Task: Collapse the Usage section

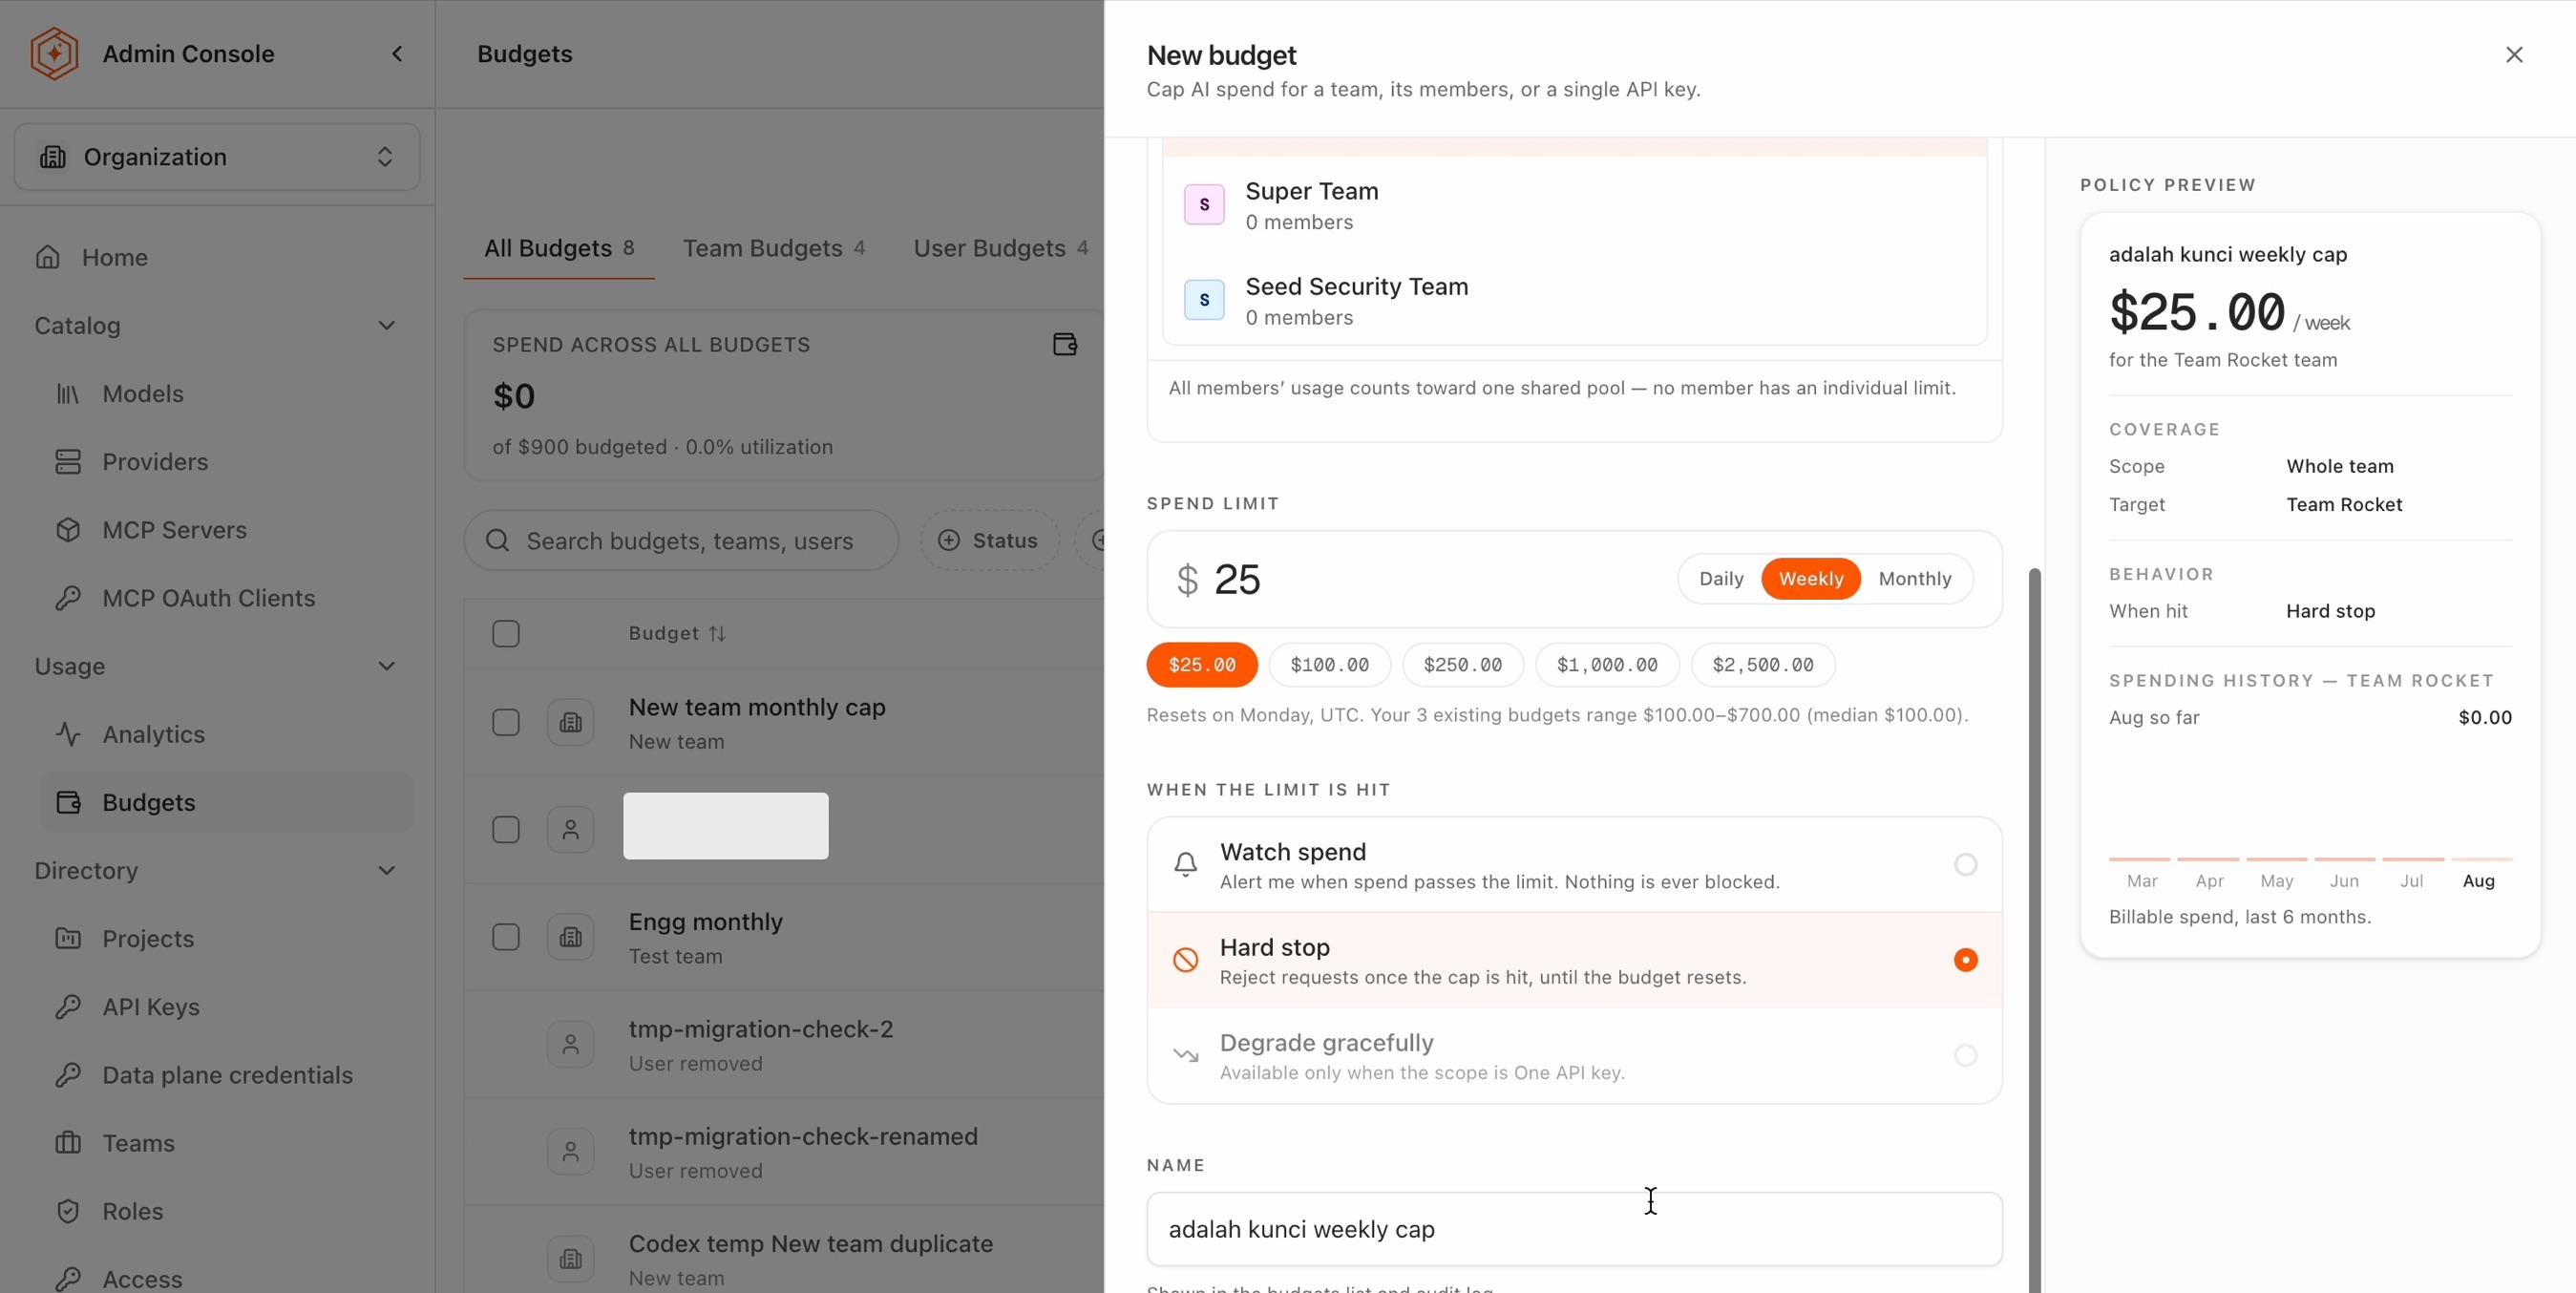Action: click(x=386, y=666)
